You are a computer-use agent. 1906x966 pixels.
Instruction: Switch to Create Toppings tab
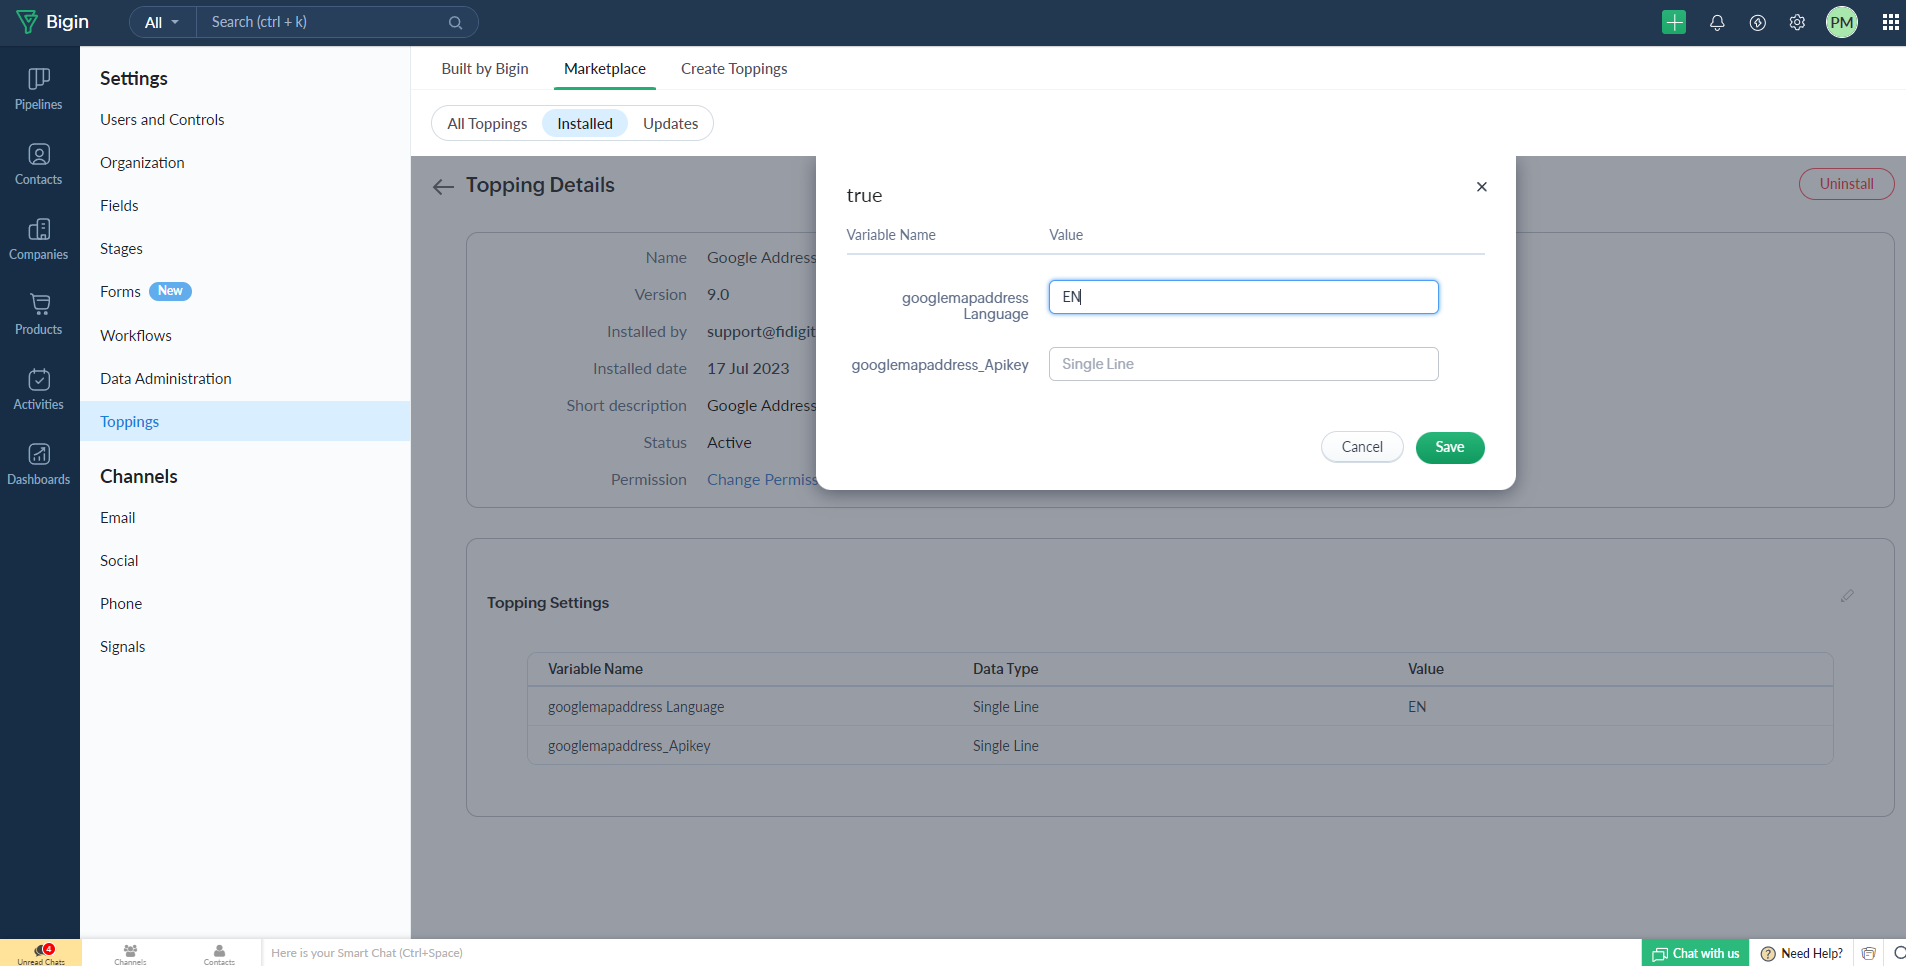(734, 68)
